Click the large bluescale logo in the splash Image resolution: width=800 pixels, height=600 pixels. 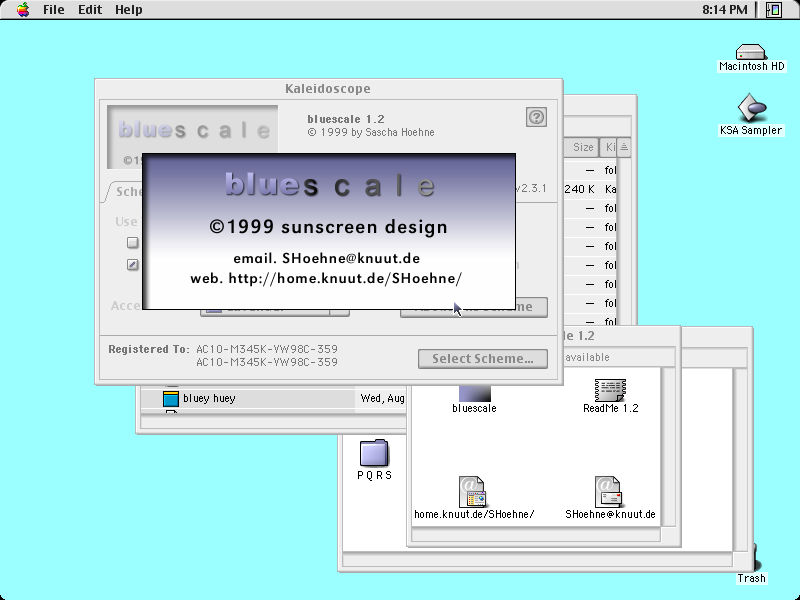(330, 185)
